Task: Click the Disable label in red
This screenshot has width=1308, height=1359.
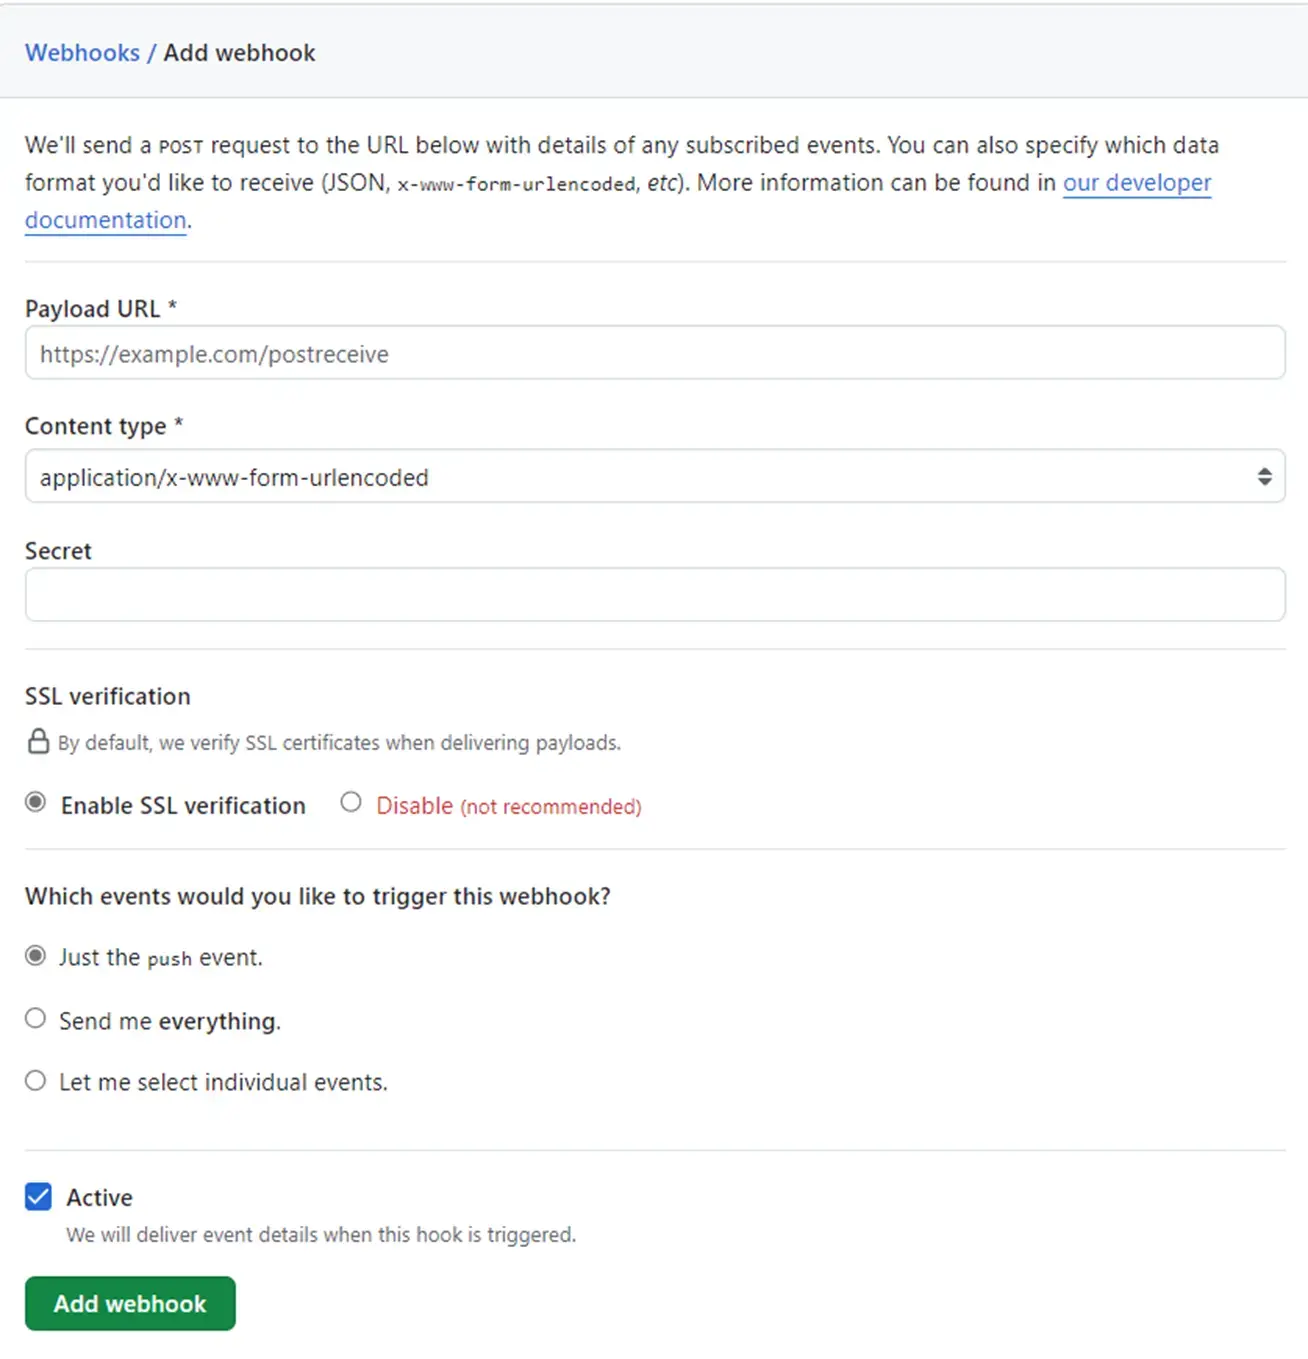Action: [414, 806]
